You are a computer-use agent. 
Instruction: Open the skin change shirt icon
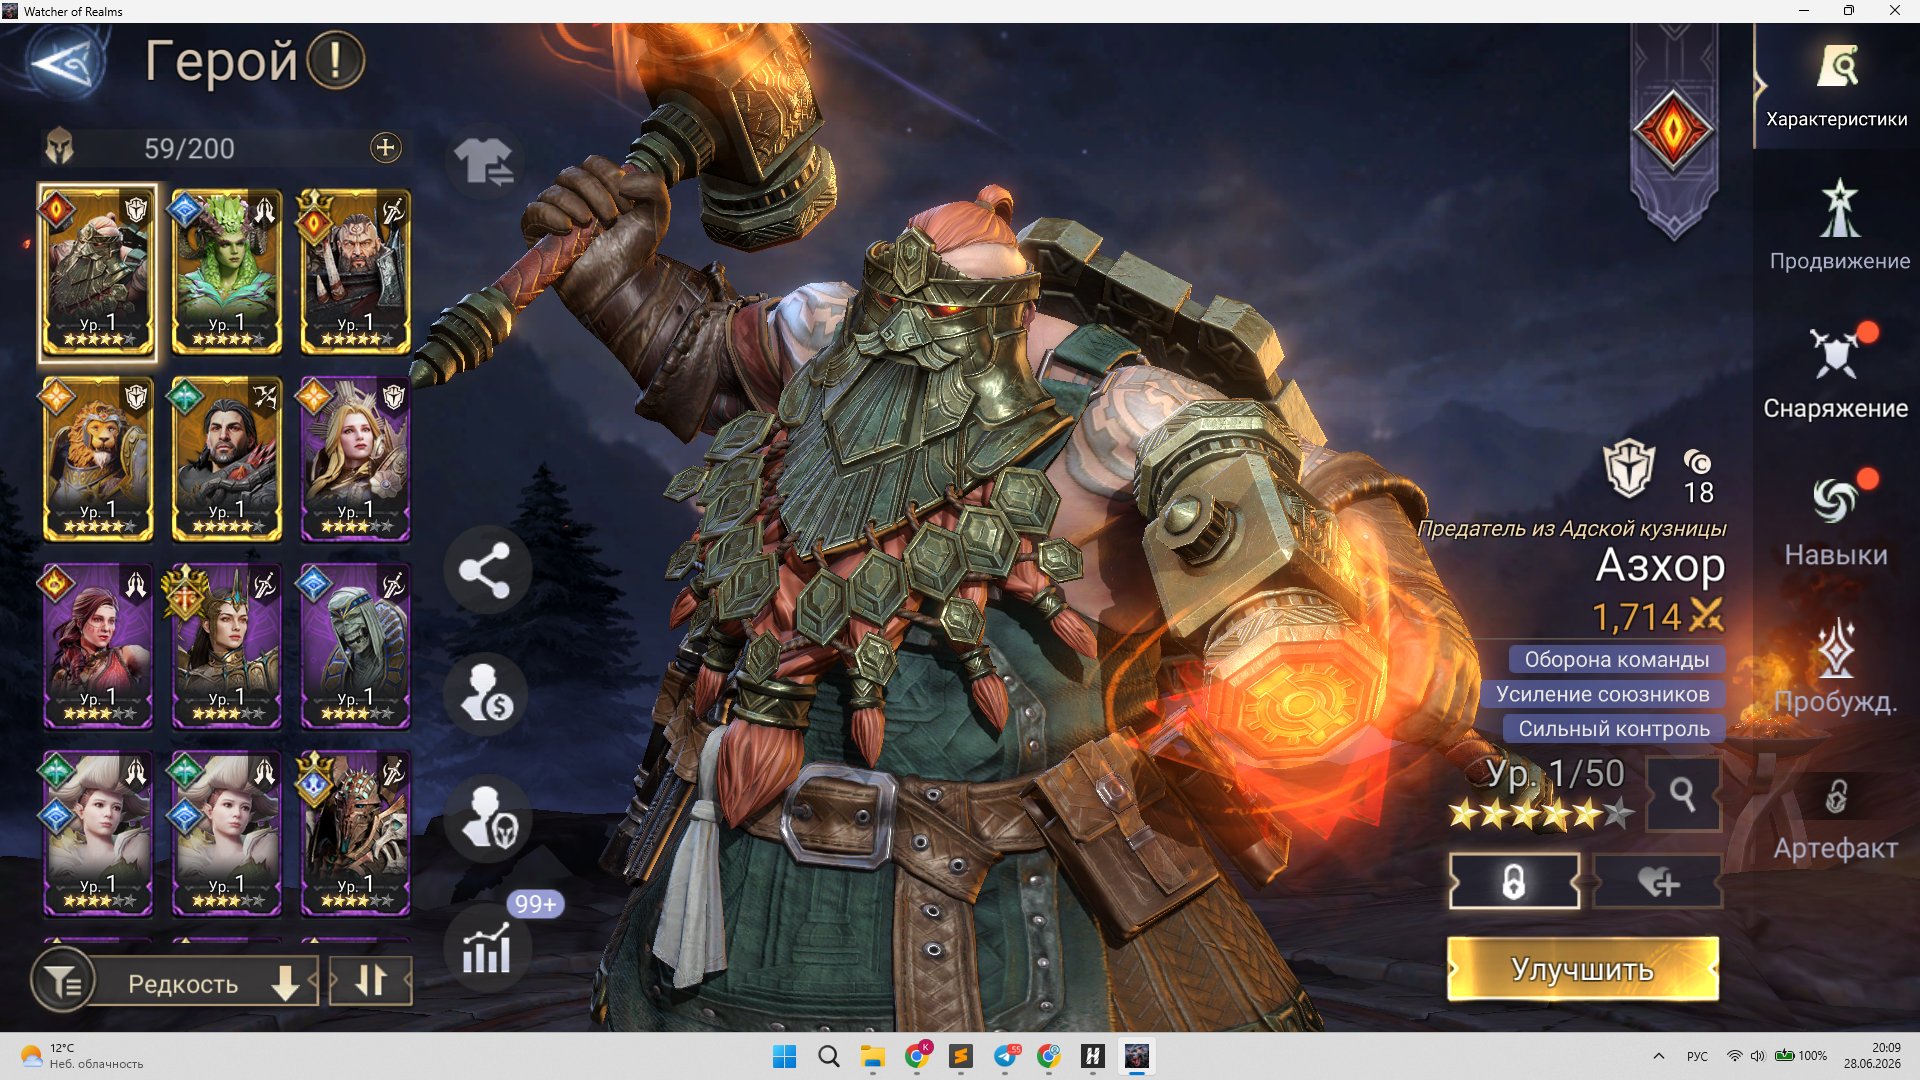484,161
